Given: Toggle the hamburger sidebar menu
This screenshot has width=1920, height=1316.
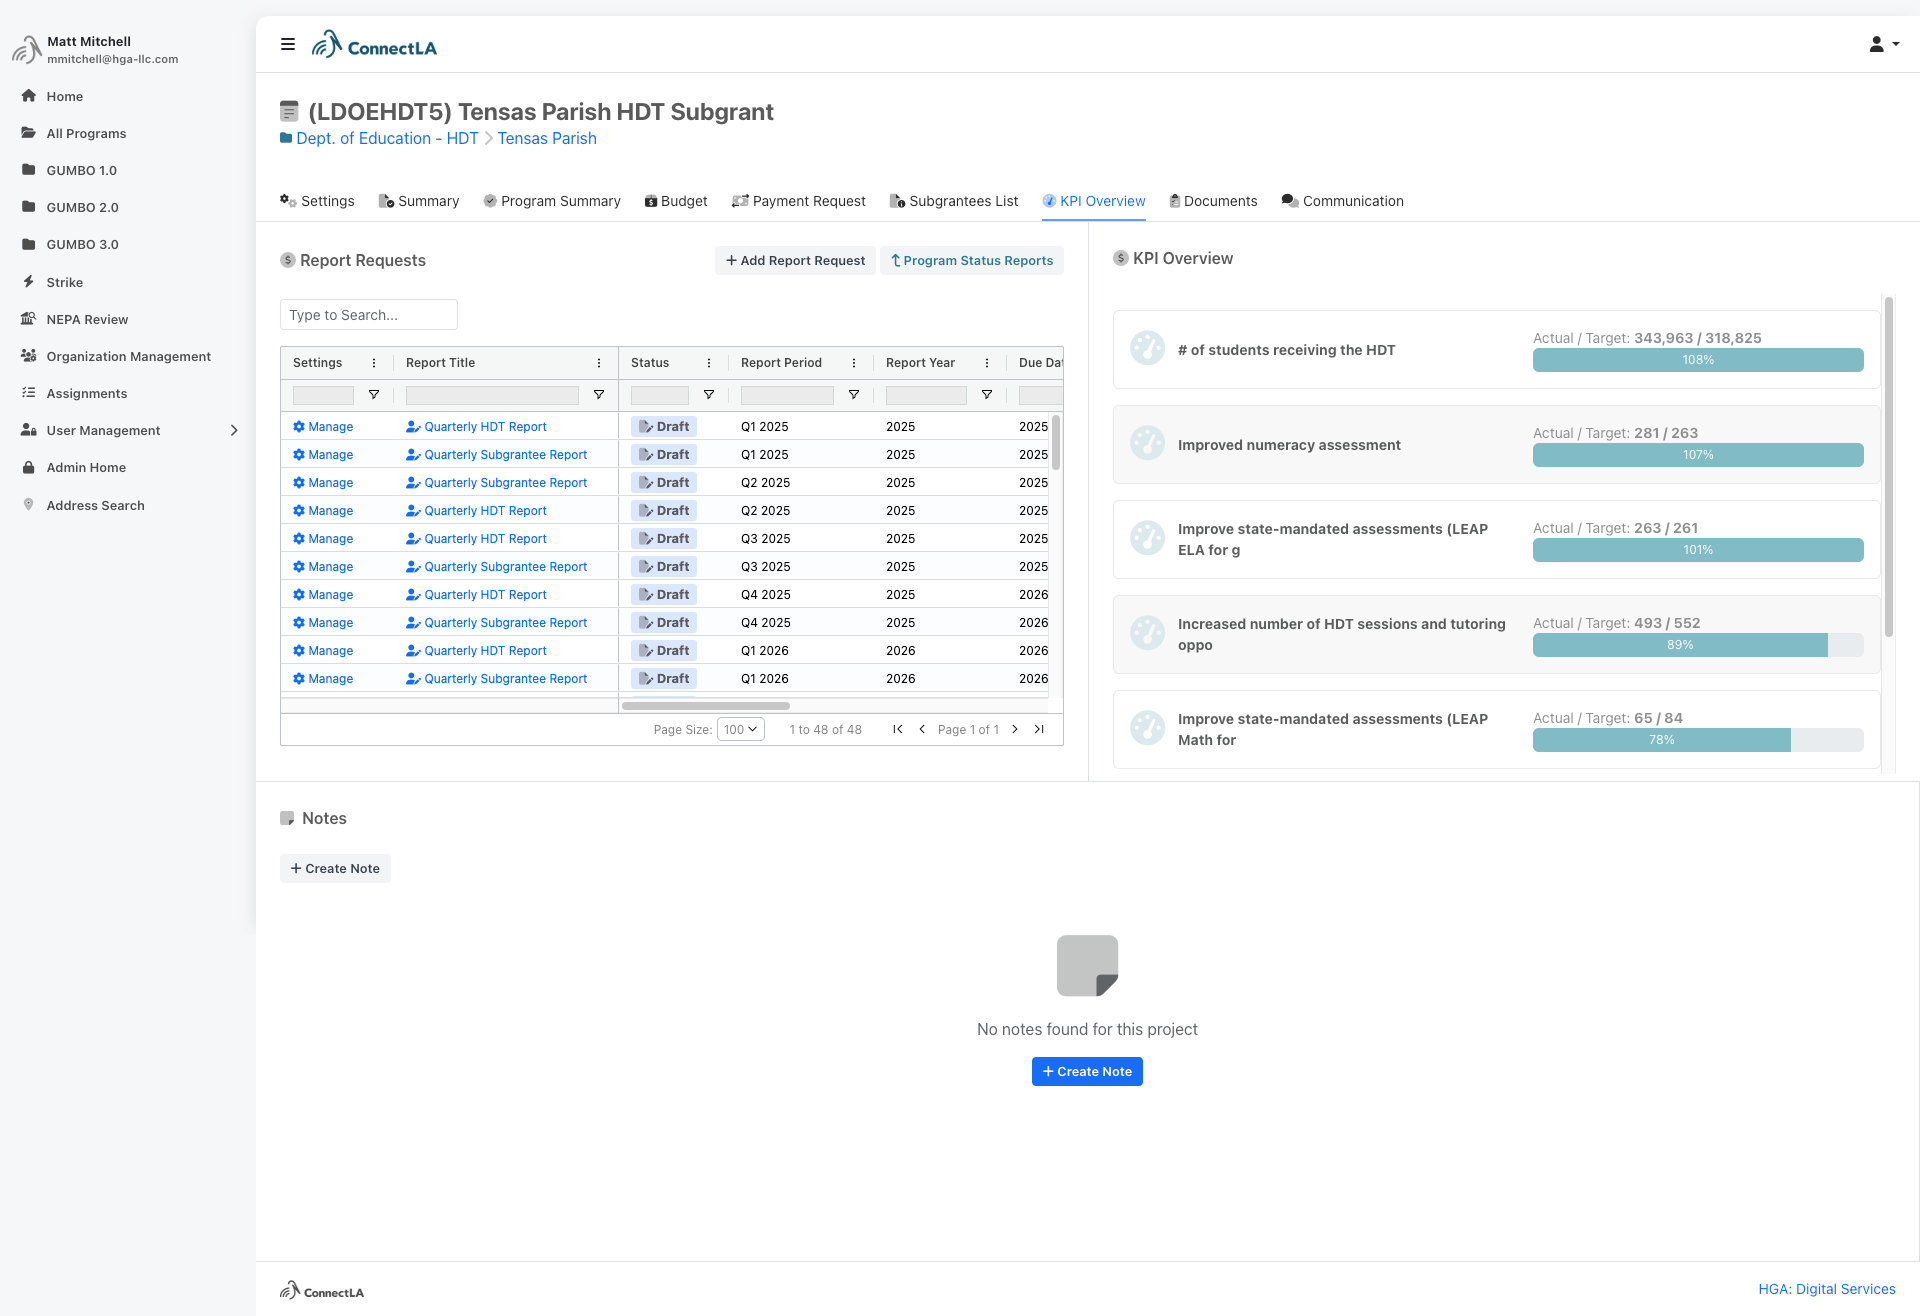Looking at the screenshot, I should [x=288, y=44].
